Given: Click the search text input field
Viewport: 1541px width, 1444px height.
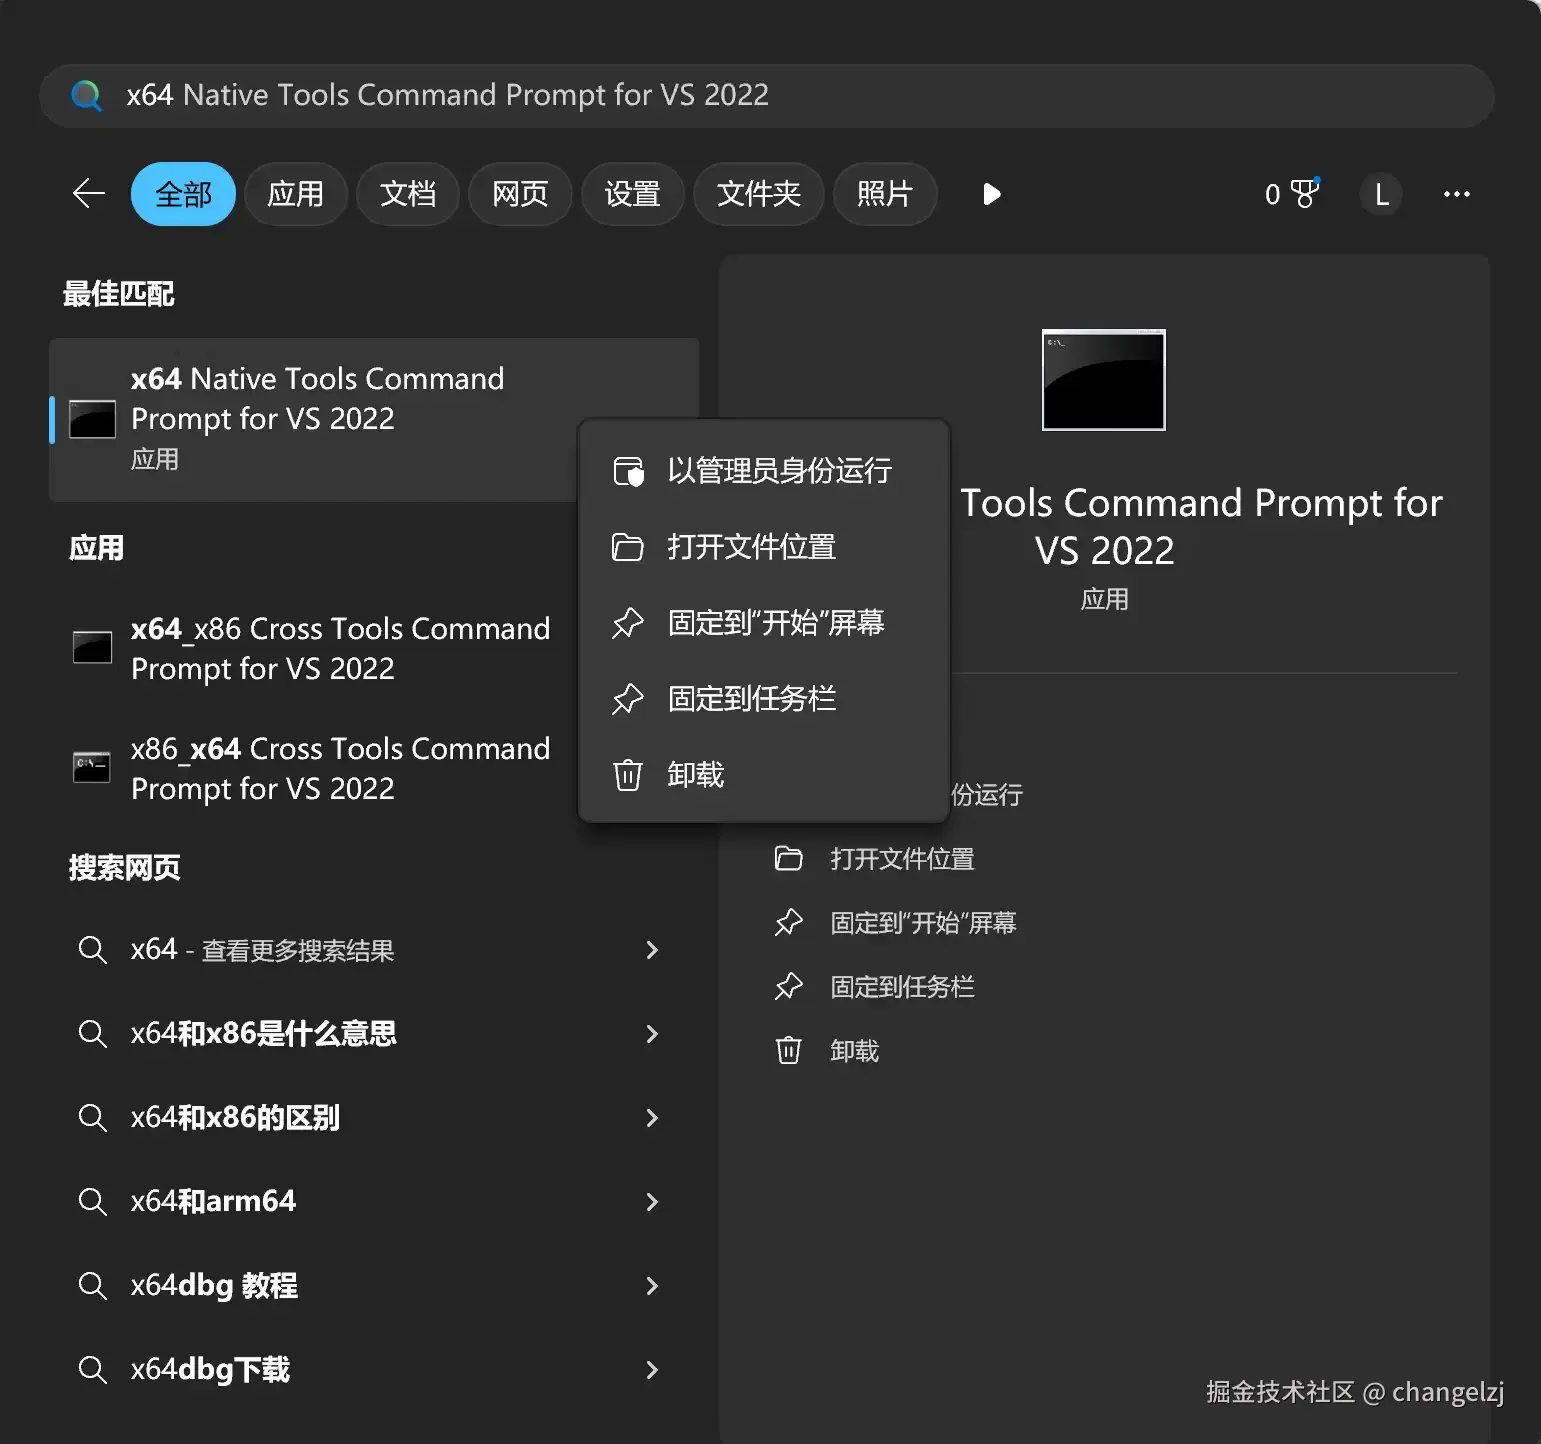Looking at the screenshot, I should (x=766, y=96).
